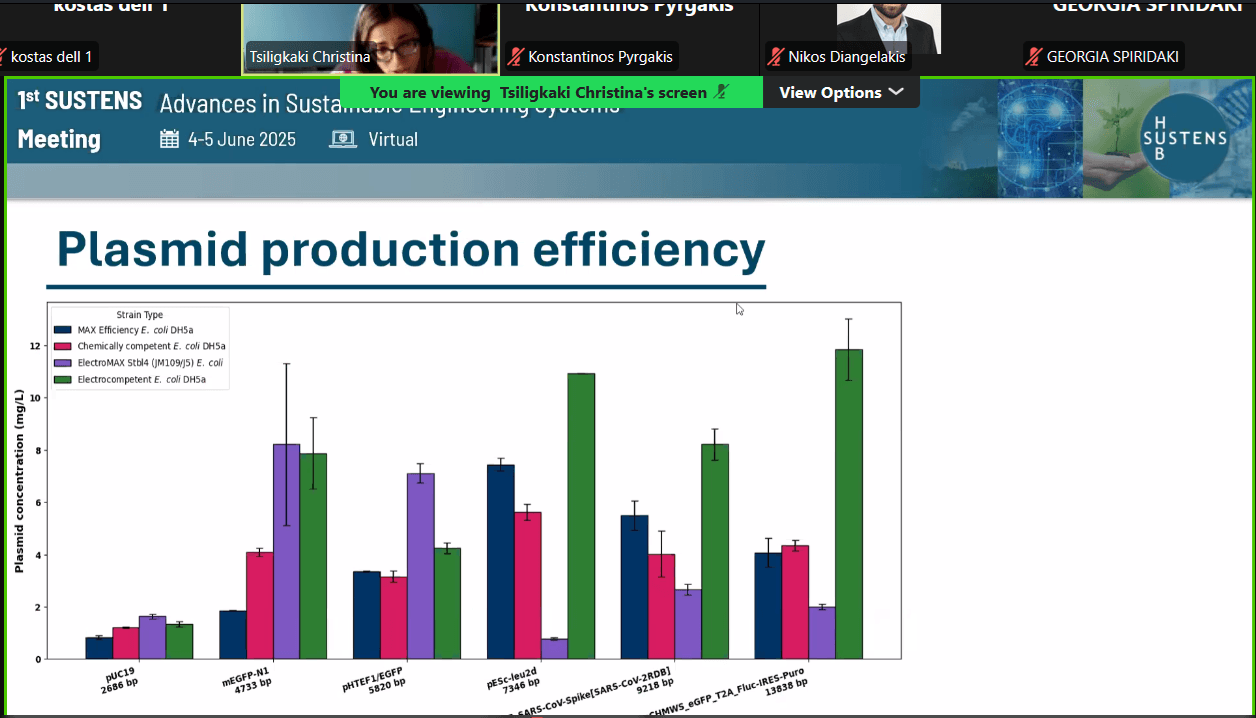The image size is (1256, 718).
Task: Click muted mic icon beside kostas dell 1
Action: (3, 57)
